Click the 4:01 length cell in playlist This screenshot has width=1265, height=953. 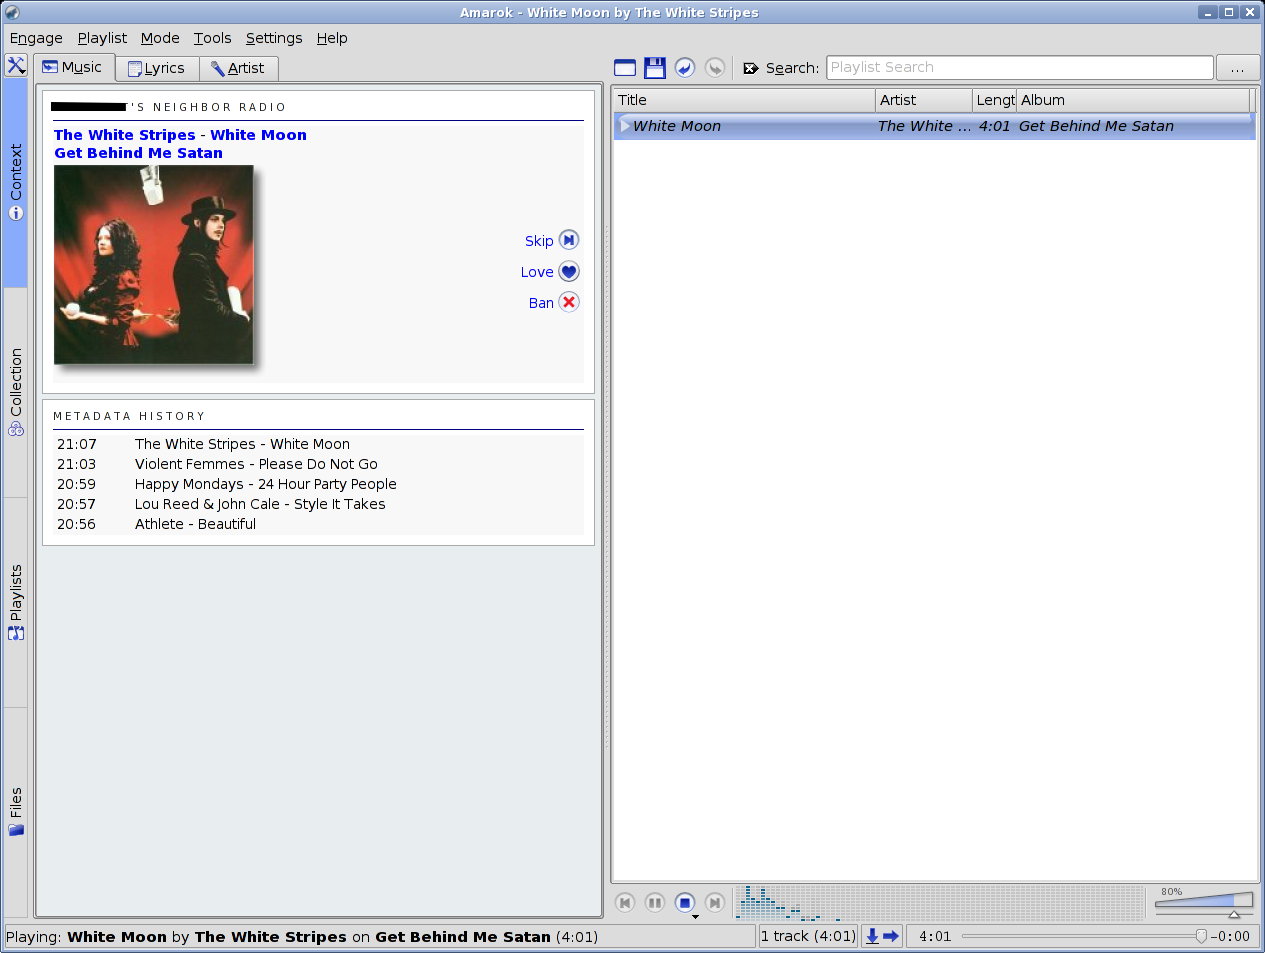click(x=994, y=126)
